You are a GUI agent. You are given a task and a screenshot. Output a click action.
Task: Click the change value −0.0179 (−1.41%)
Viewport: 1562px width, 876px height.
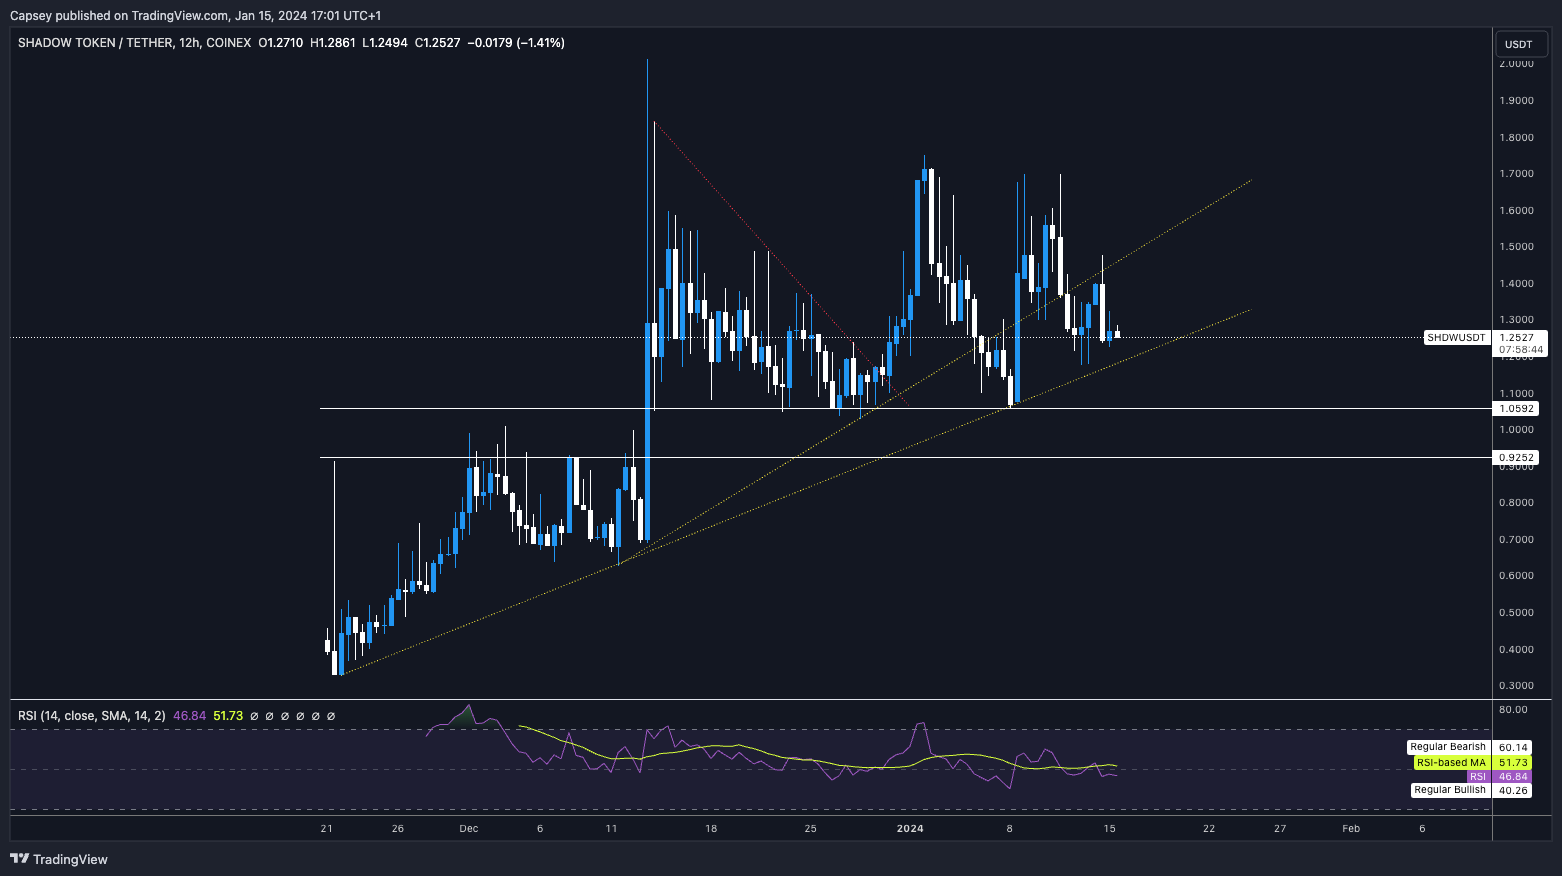pos(516,43)
